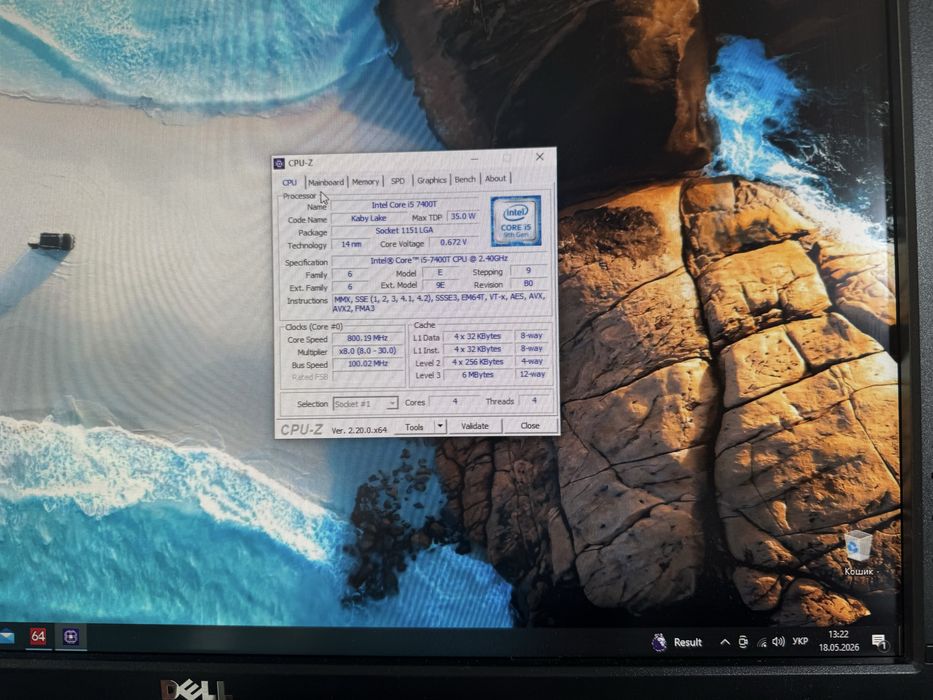Open the volume speaker tray icon
Screen dimensions: 933x700
click(778, 642)
